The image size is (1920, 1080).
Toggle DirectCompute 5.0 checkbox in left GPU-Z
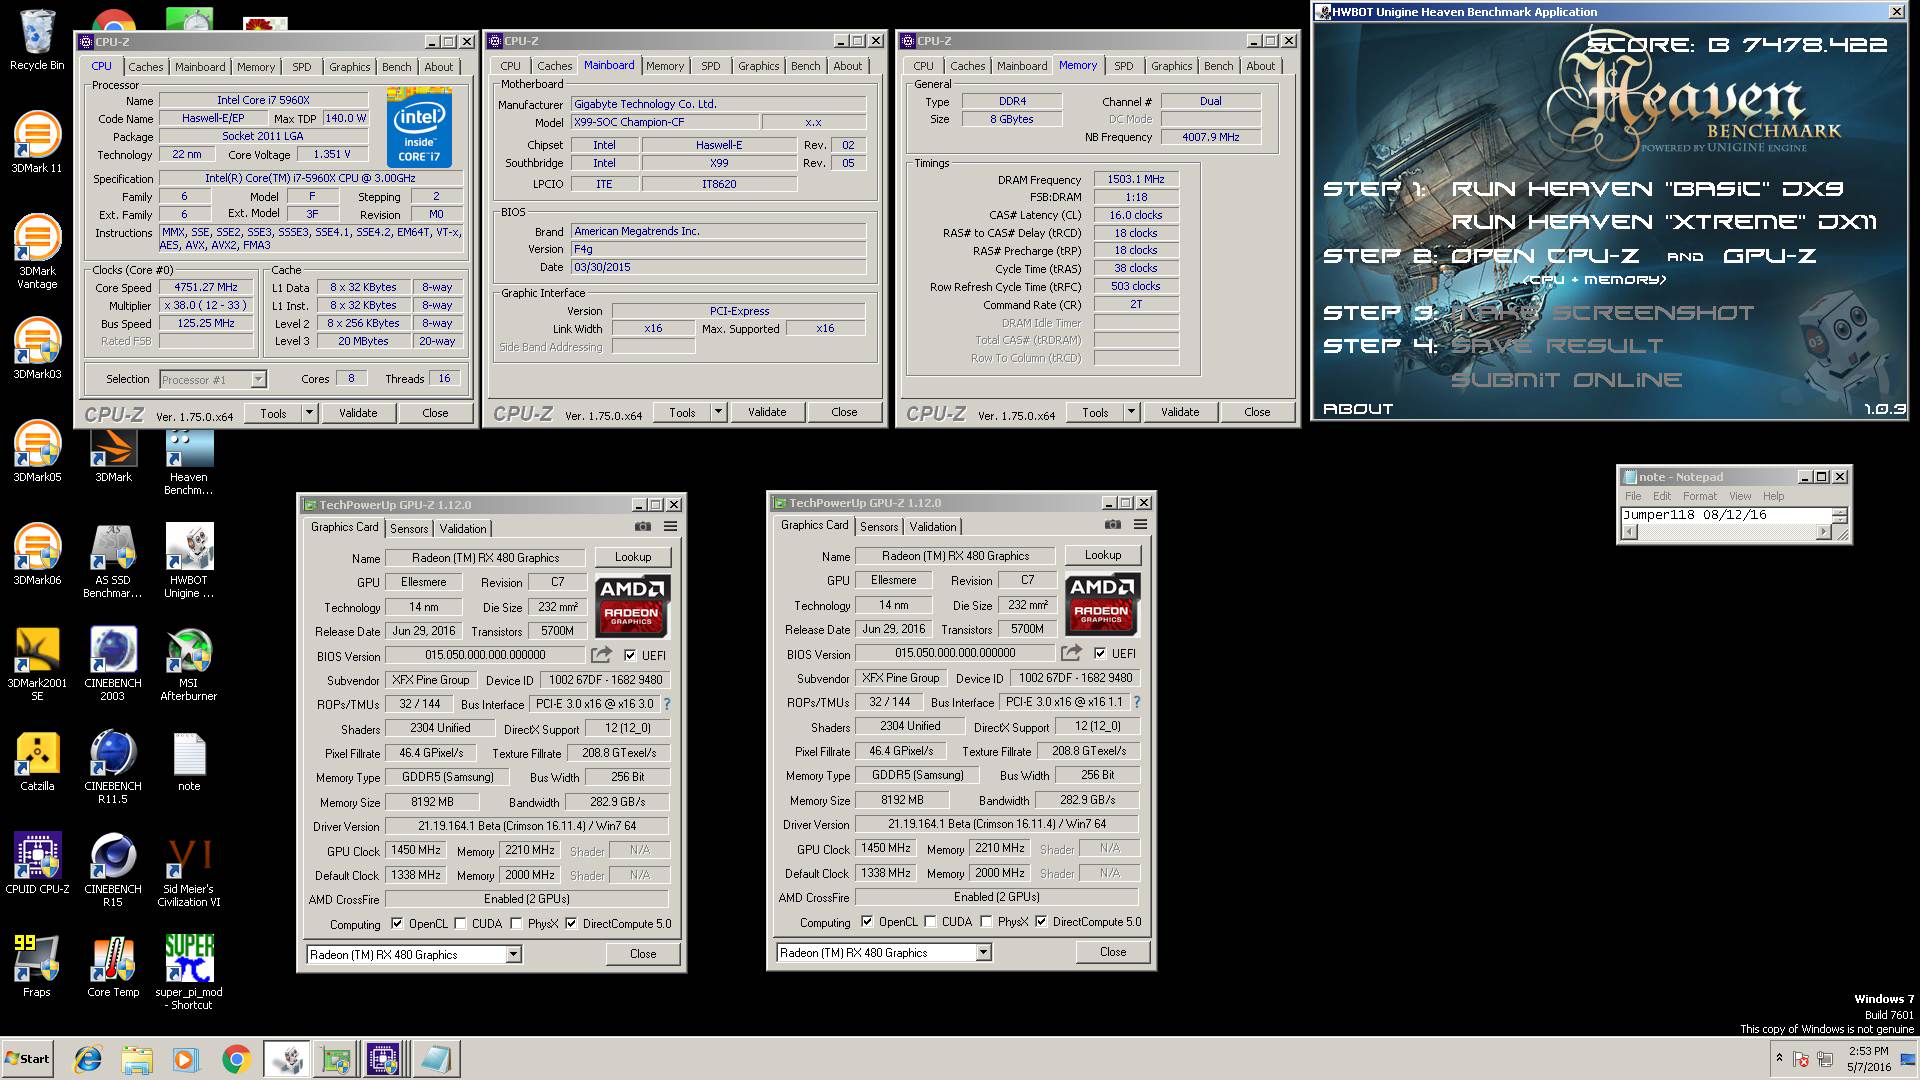[571, 924]
